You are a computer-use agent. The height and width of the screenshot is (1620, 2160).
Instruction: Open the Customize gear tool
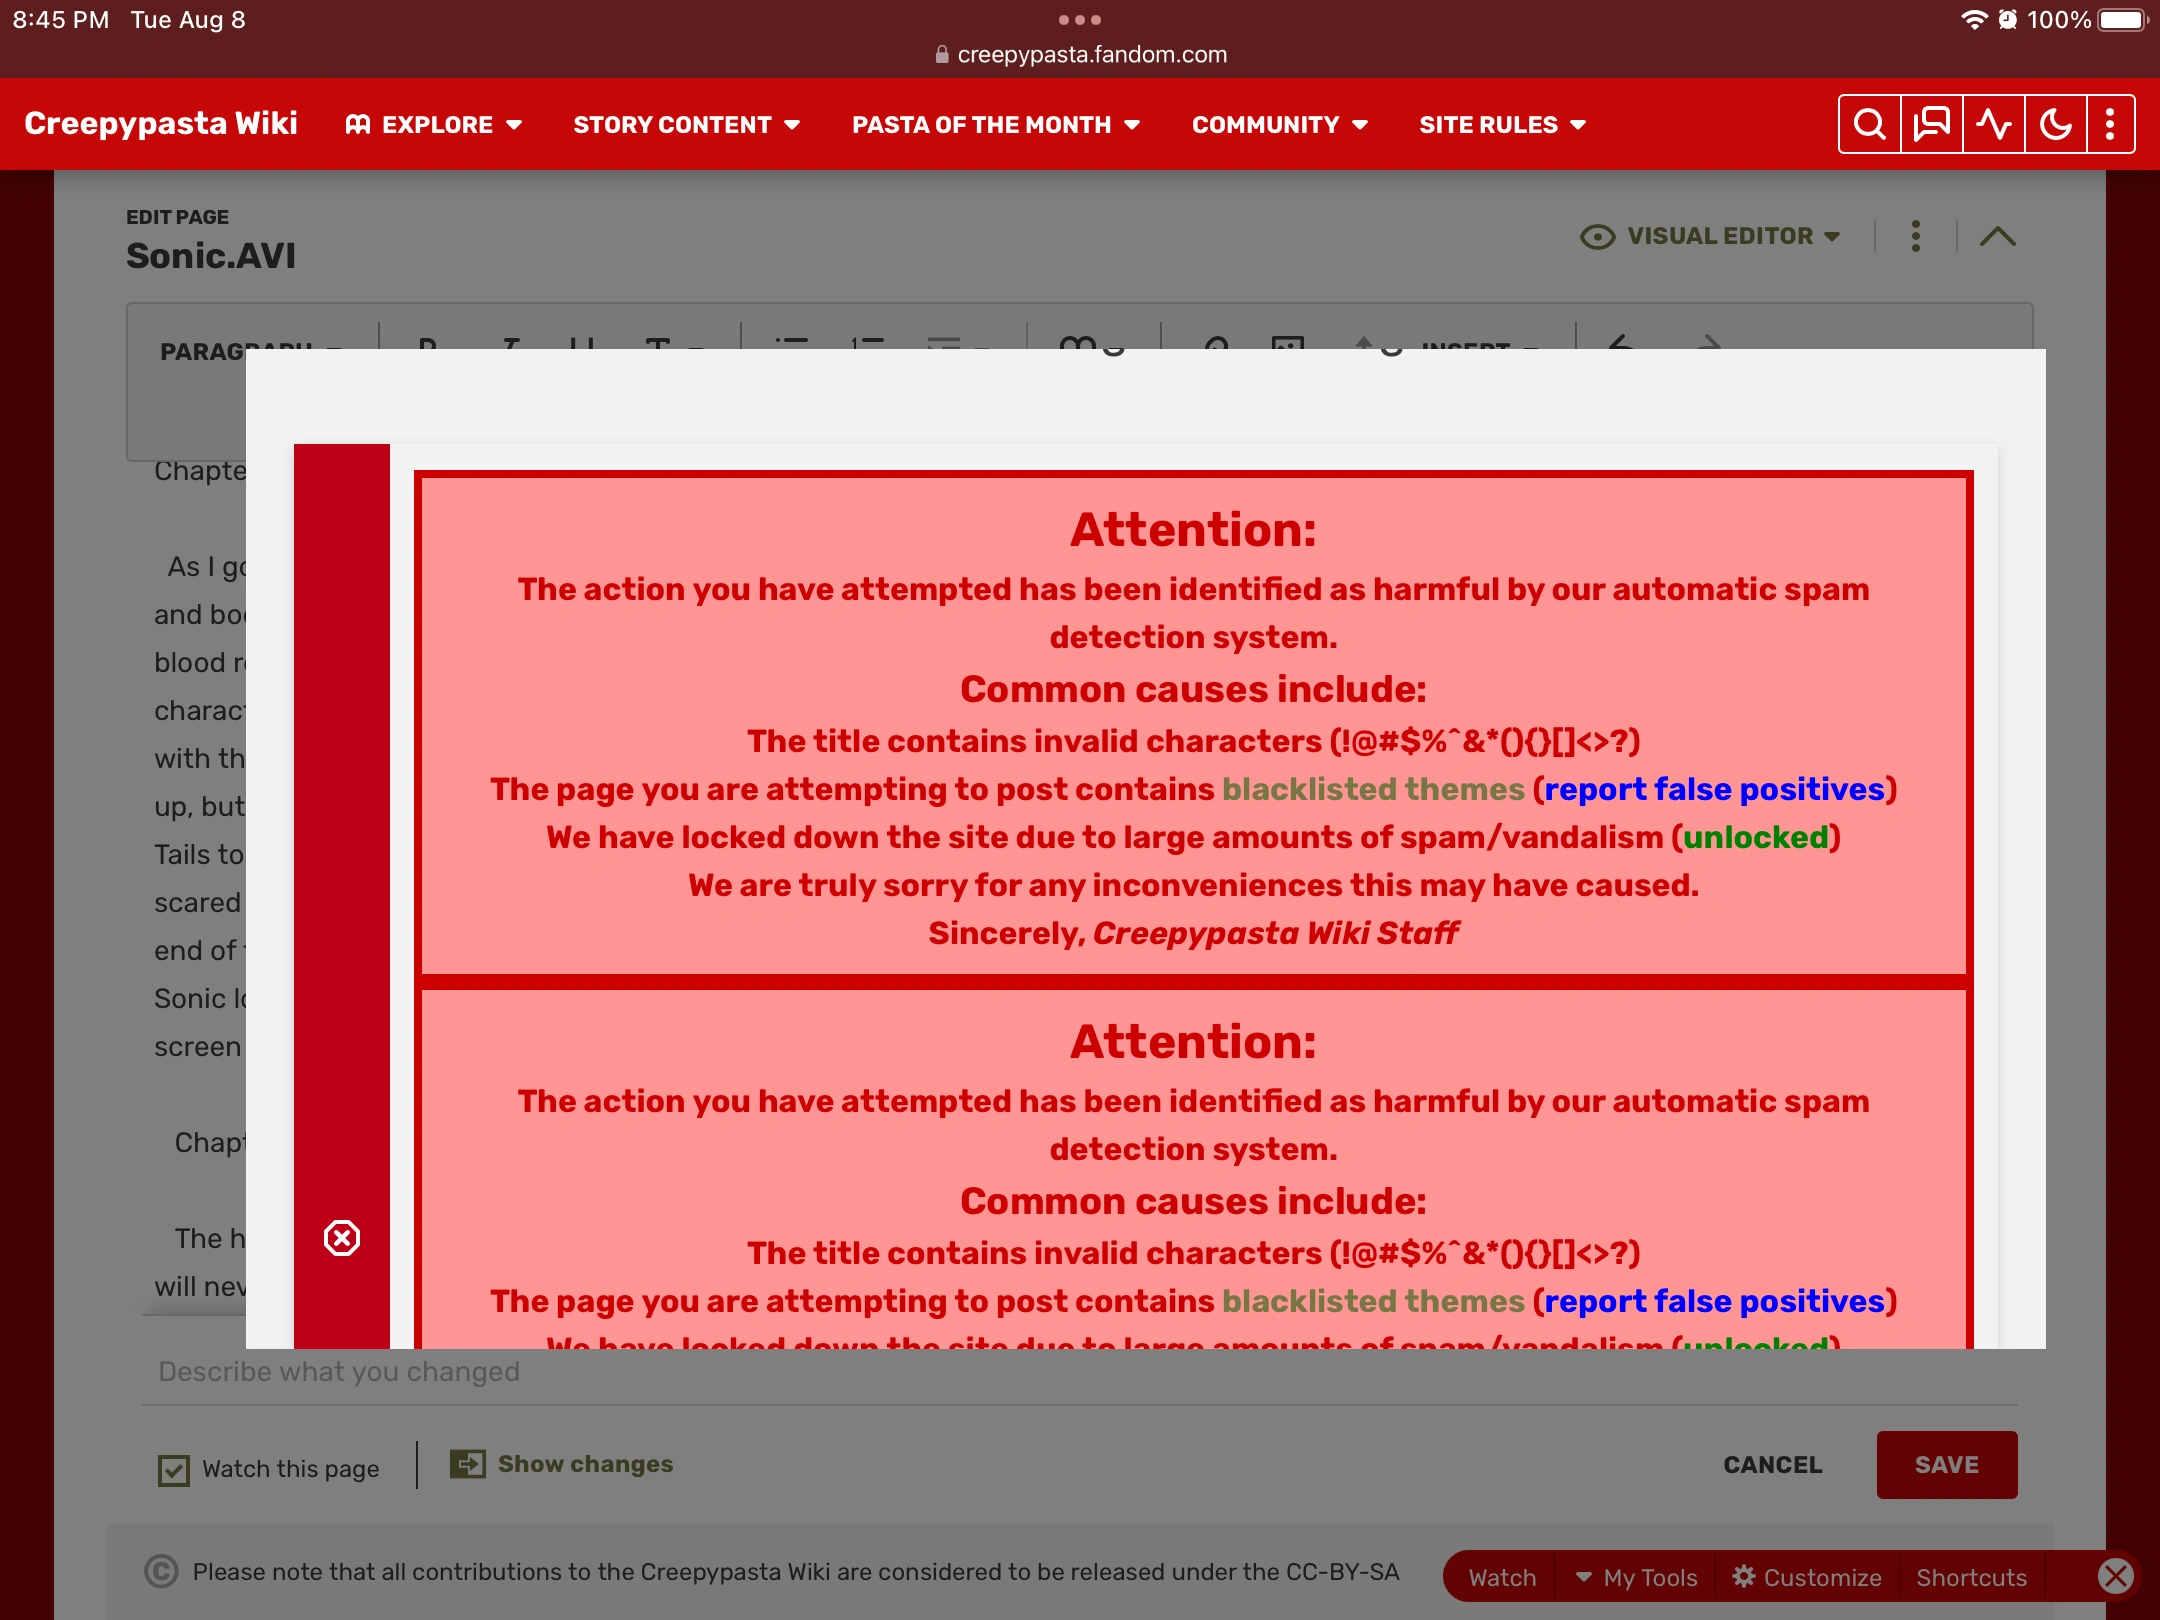[1807, 1577]
